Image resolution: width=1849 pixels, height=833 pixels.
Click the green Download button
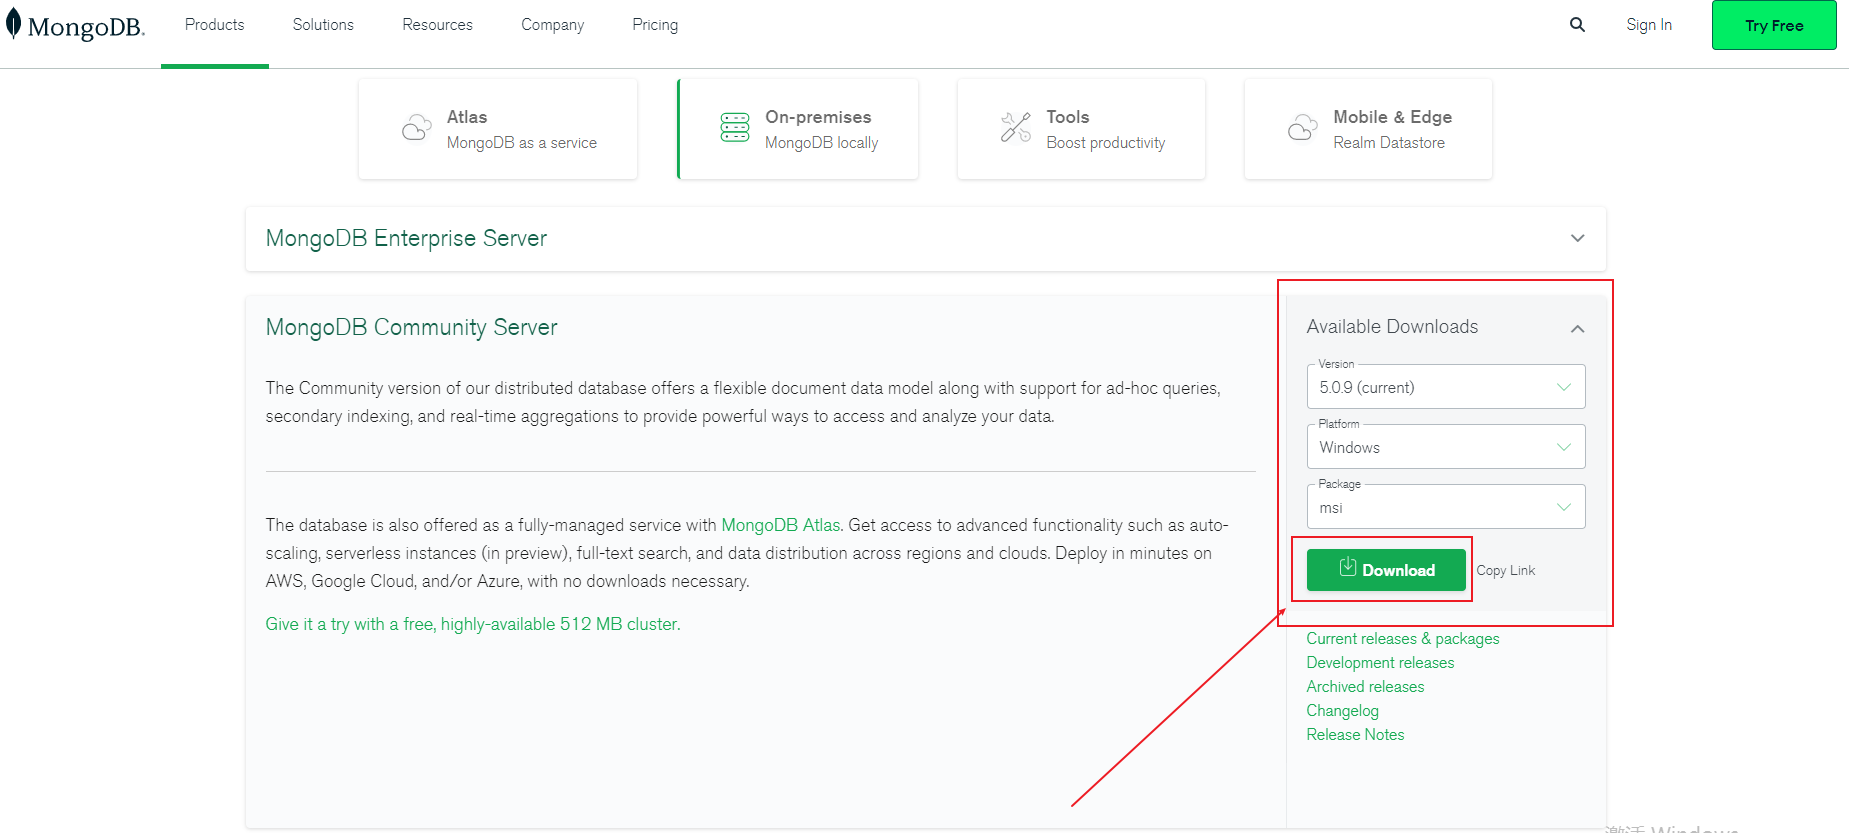[1386, 570]
